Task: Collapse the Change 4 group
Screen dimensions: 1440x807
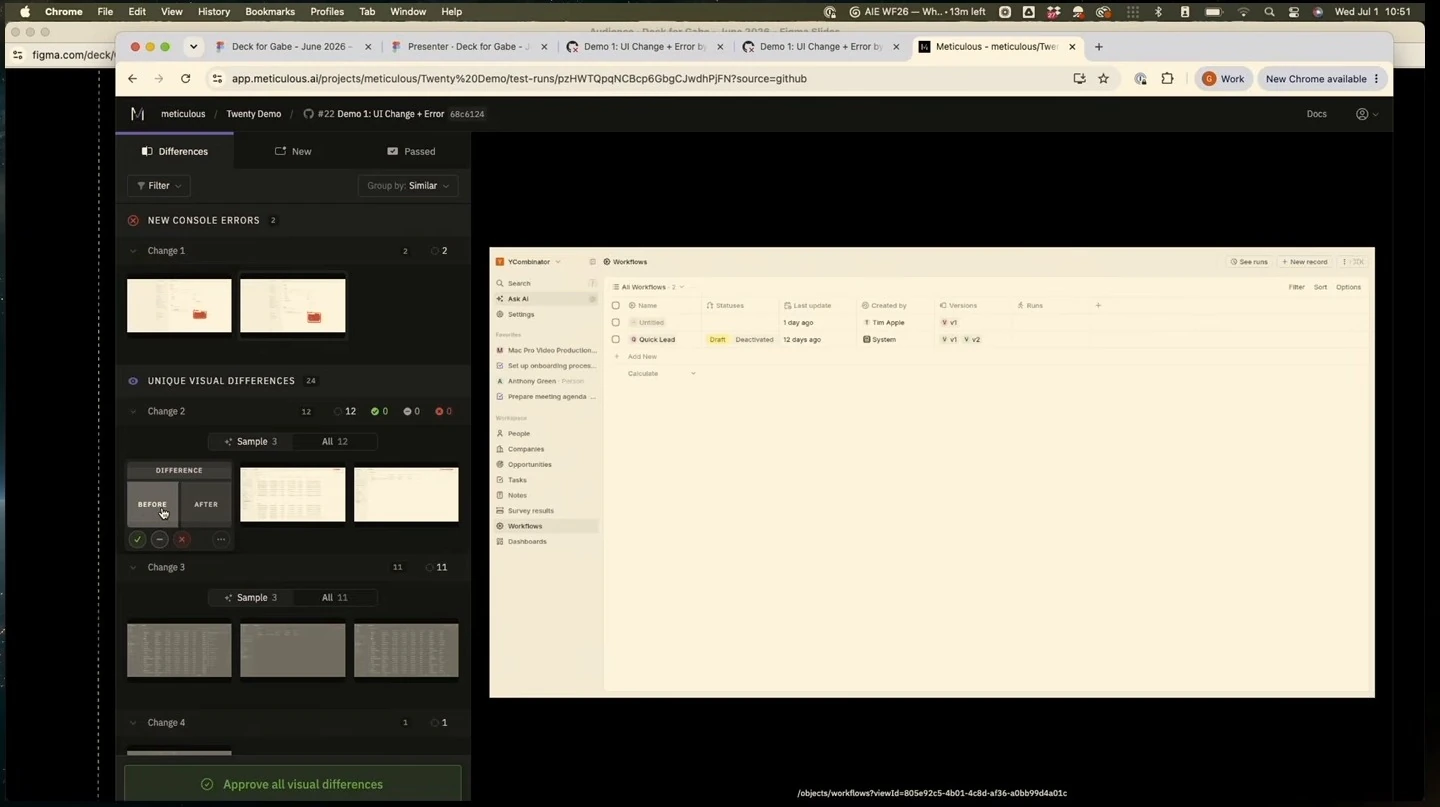Action: (x=133, y=722)
